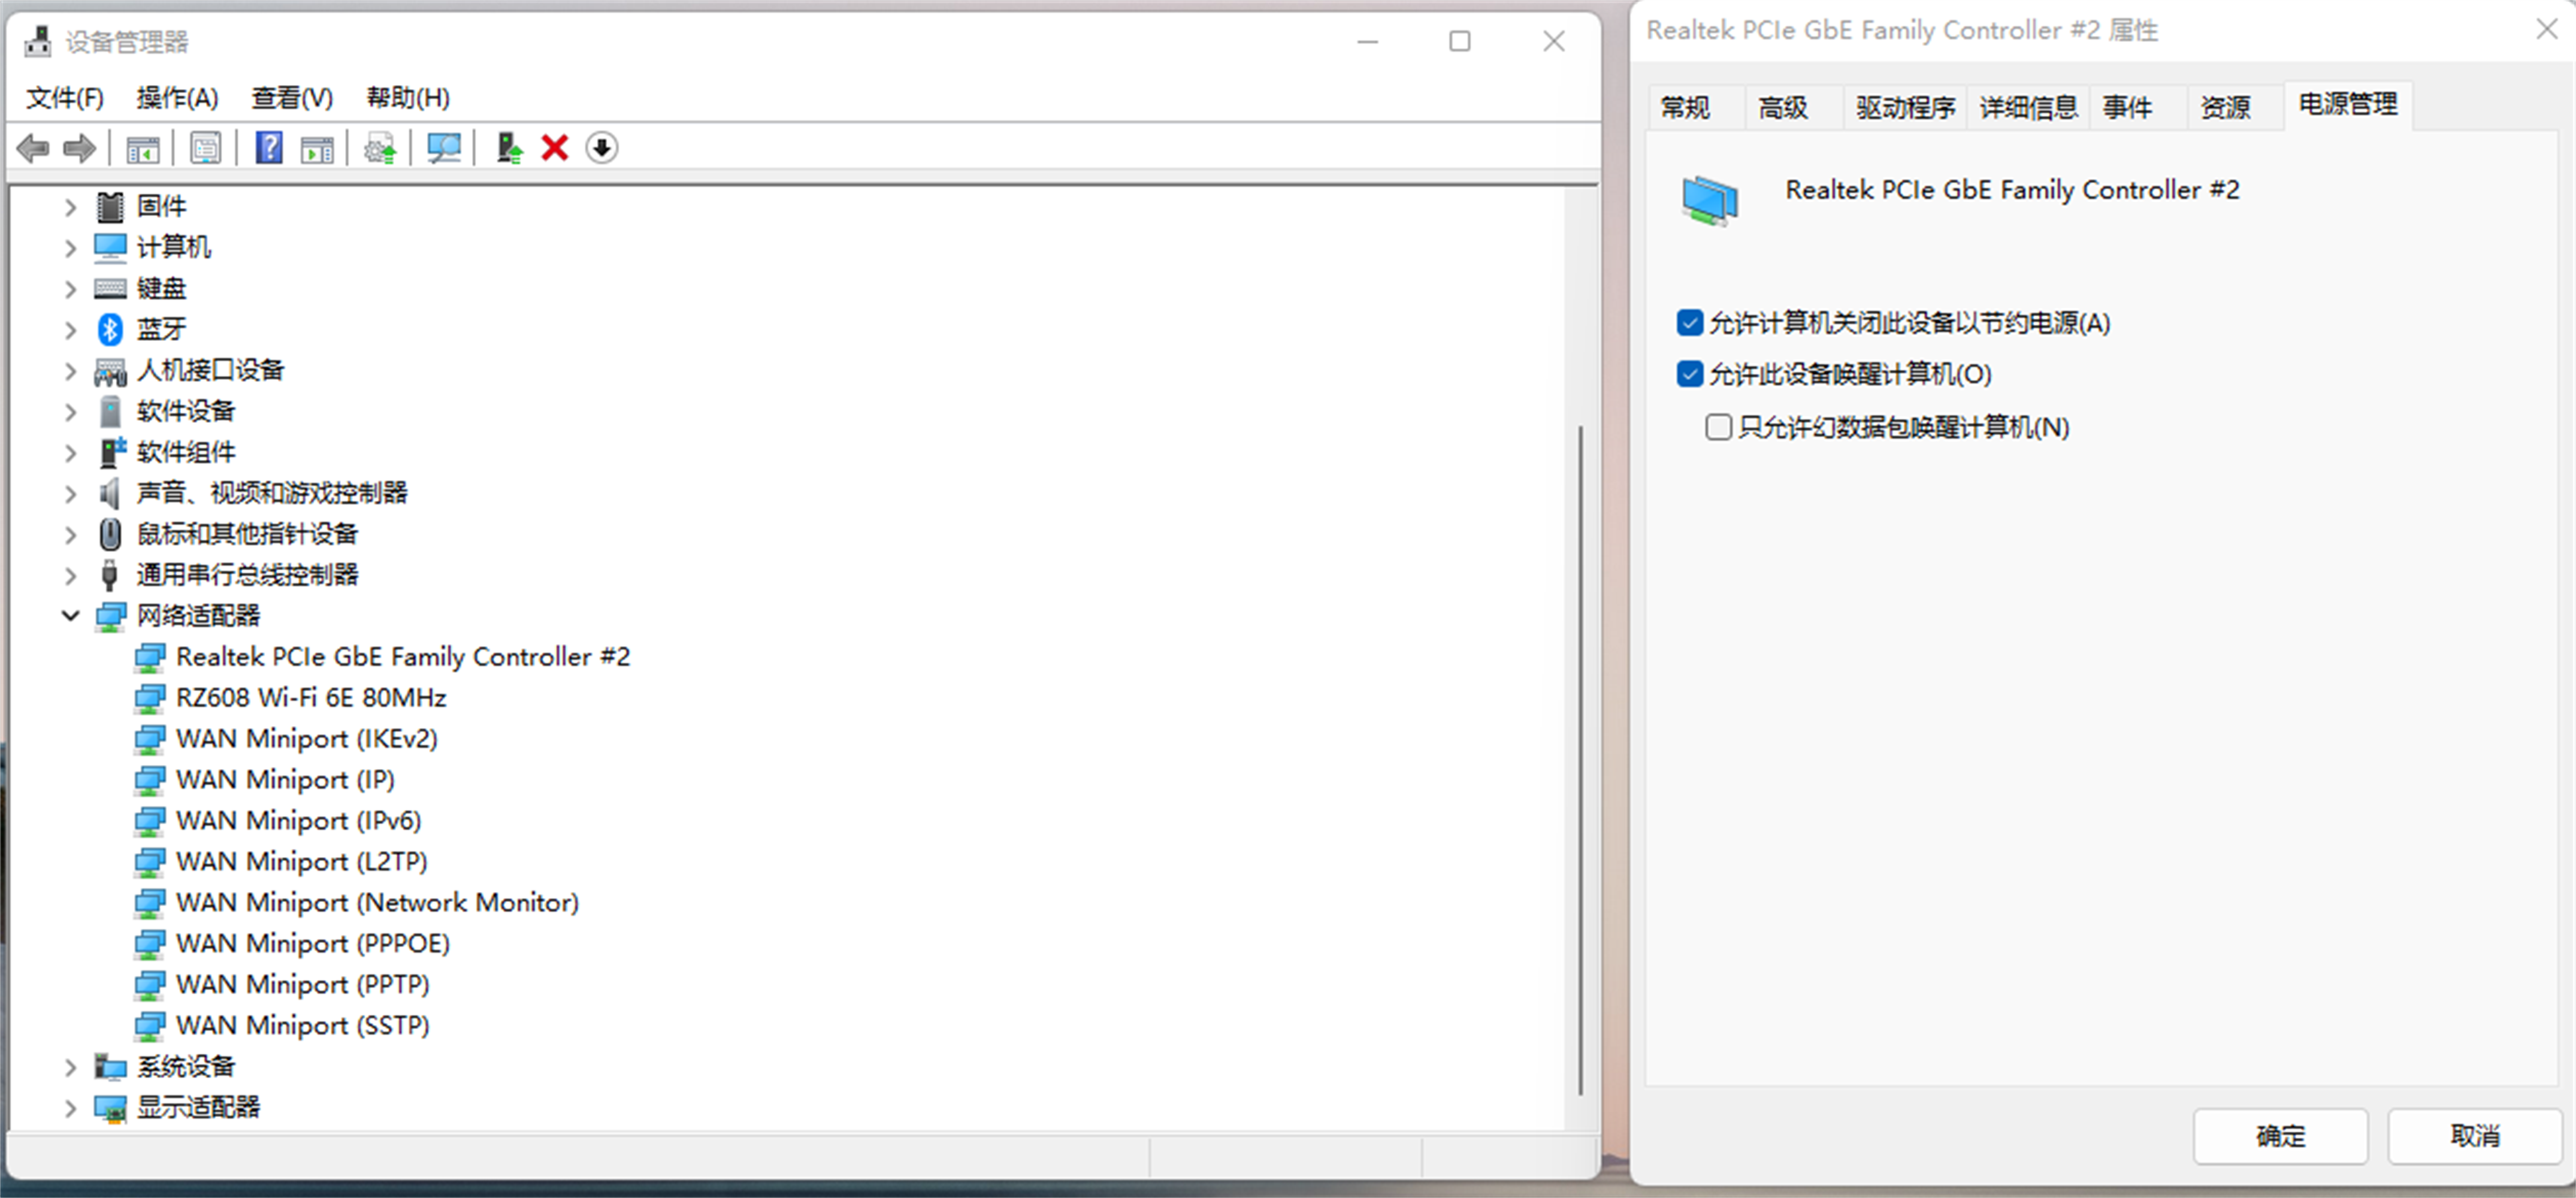This screenshot has height=1198, width=2576.
Task: Click the Forward arrow toolbar icon
Action: pos(79,149)
